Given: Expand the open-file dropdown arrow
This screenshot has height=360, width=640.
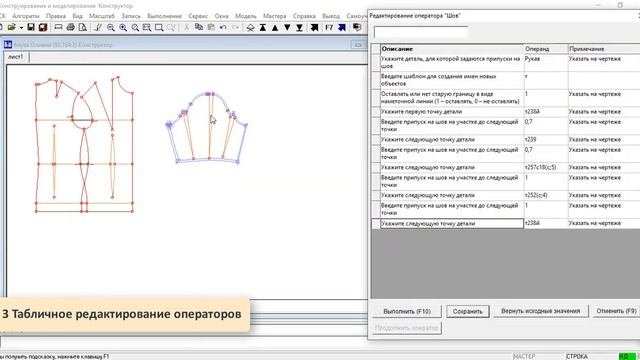Looking at the screenshot, I should [21, 28].
